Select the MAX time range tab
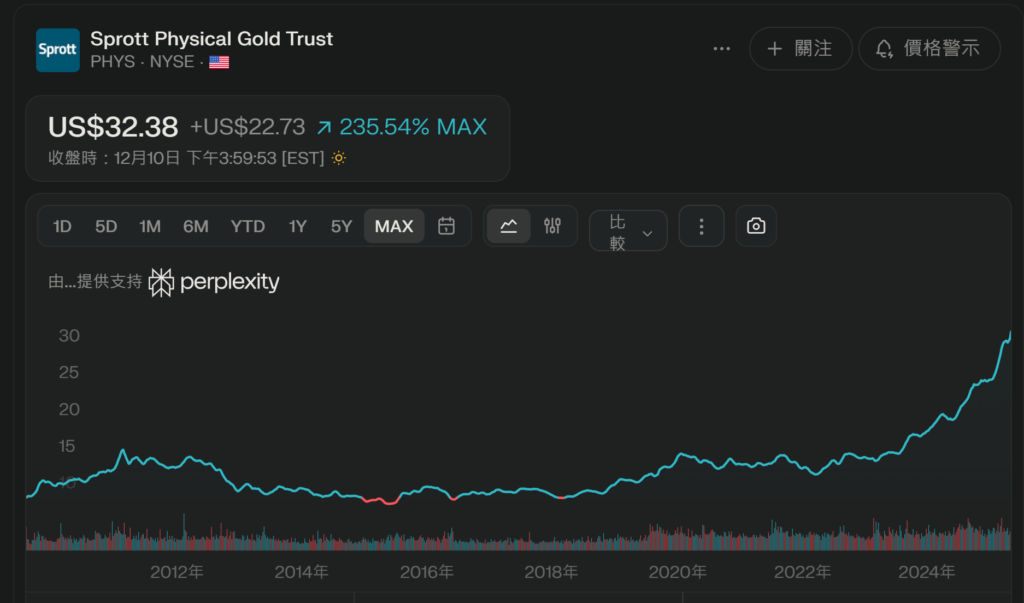This screenshot has width=1024, height=603. (394, 227)
